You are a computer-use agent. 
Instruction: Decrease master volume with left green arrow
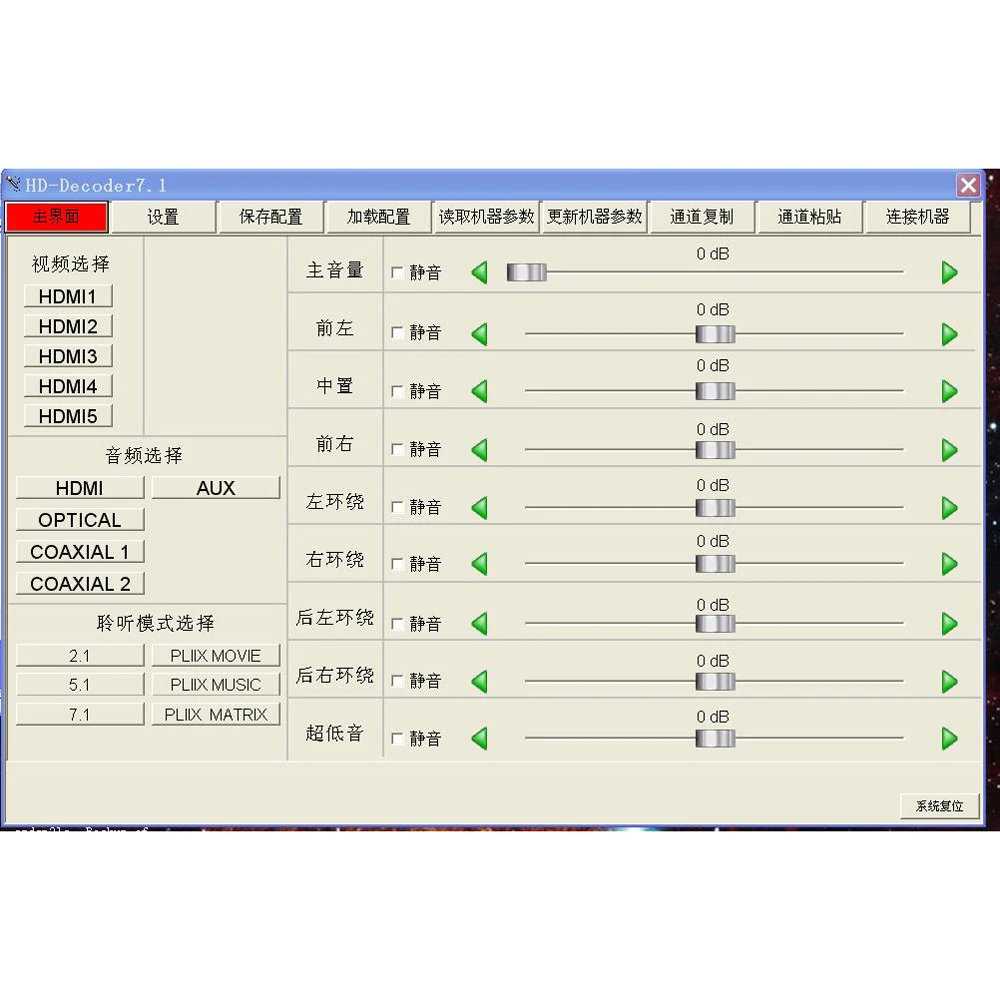[480, 272]
